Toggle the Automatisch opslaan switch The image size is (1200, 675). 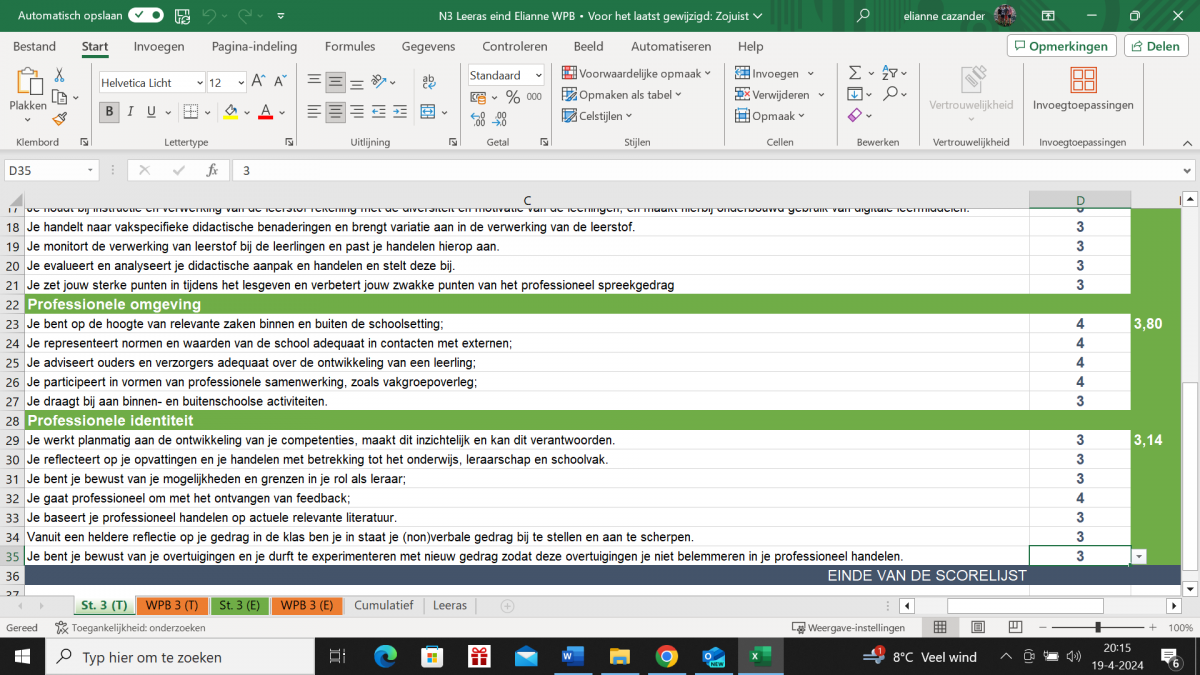146,16
